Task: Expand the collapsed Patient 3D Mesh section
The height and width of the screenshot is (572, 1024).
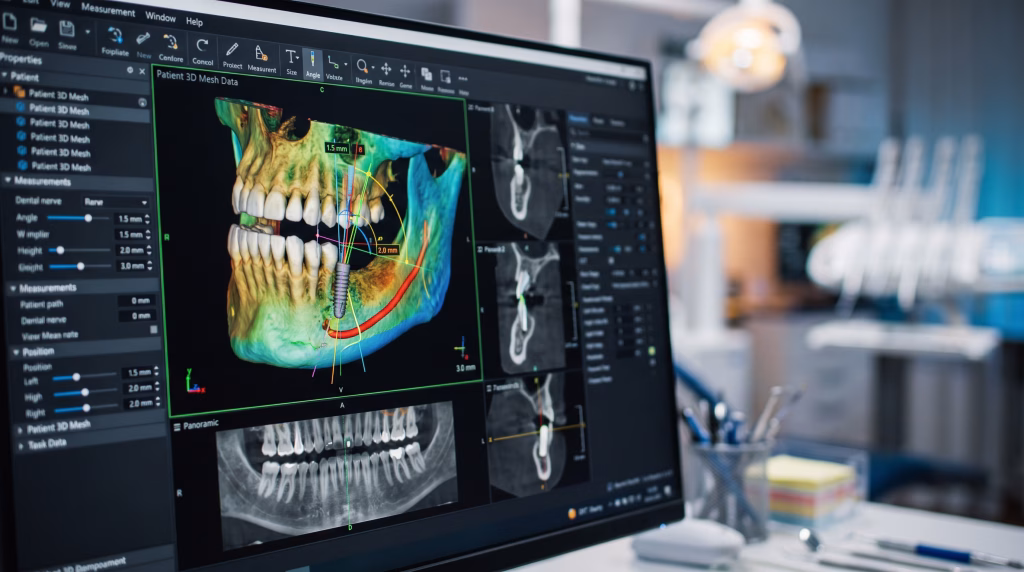Action: (20, 430)
